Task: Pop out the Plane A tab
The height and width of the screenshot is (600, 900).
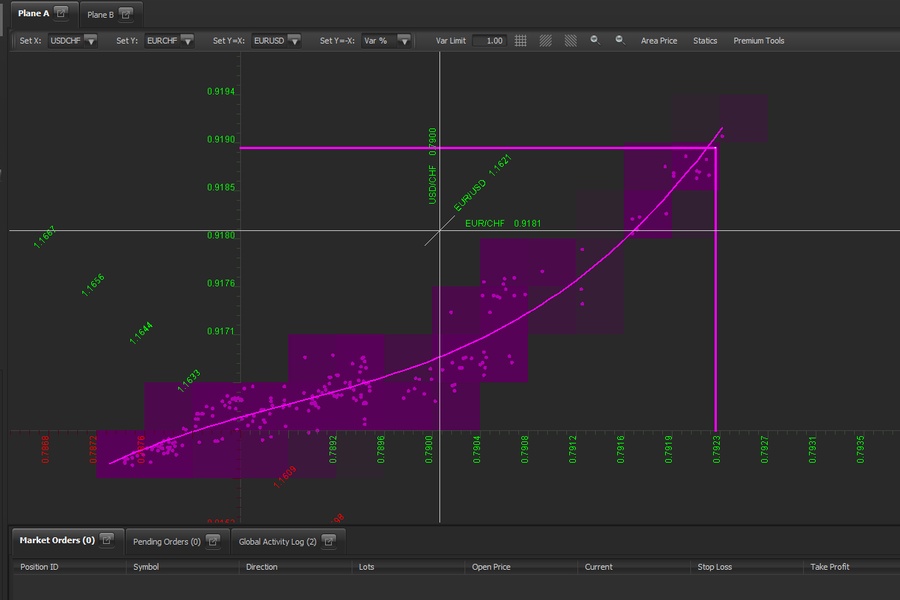Action: coord(61,13)
